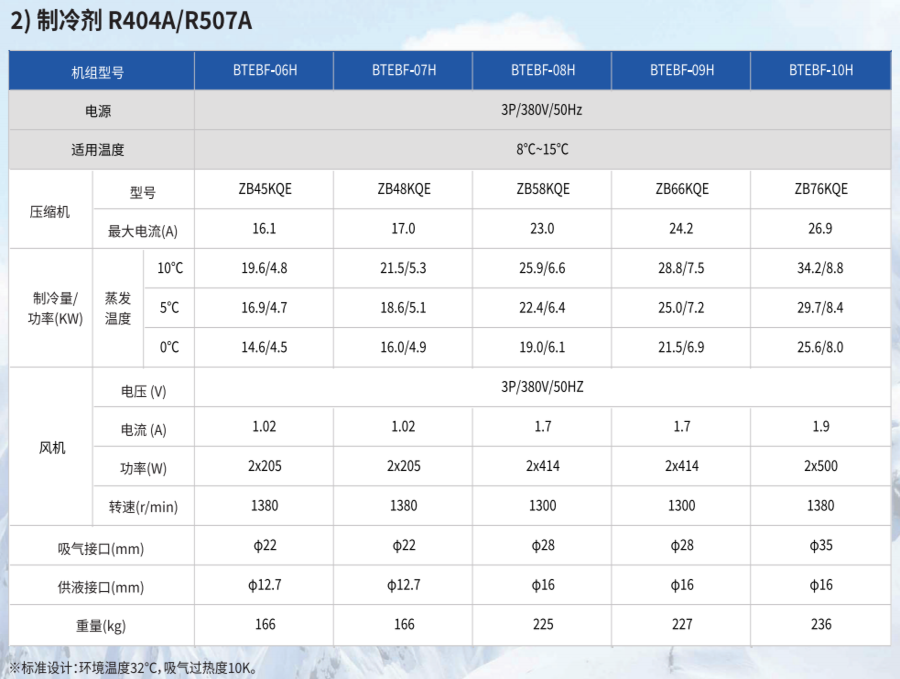Click the BTEBF-10H column header
900x679 pixels.
pyautogui.click(x=820, y=71)
